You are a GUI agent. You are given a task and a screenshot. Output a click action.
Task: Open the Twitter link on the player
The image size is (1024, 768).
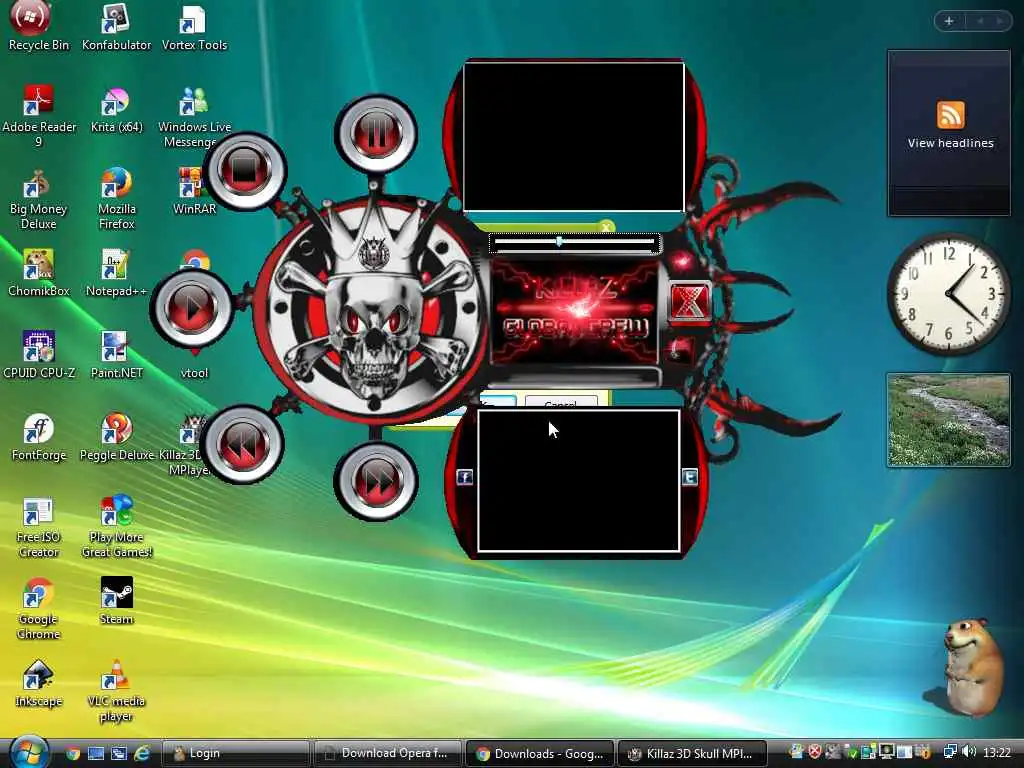pos(690,477)
